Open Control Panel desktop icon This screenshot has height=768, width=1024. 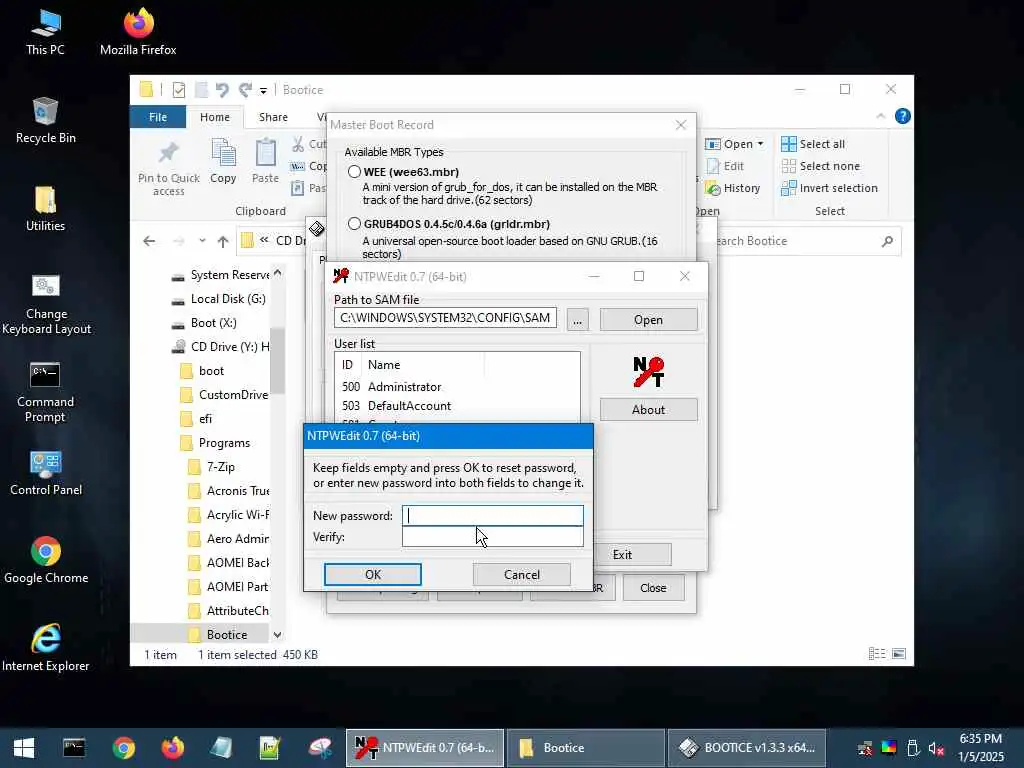pos(46,473)
